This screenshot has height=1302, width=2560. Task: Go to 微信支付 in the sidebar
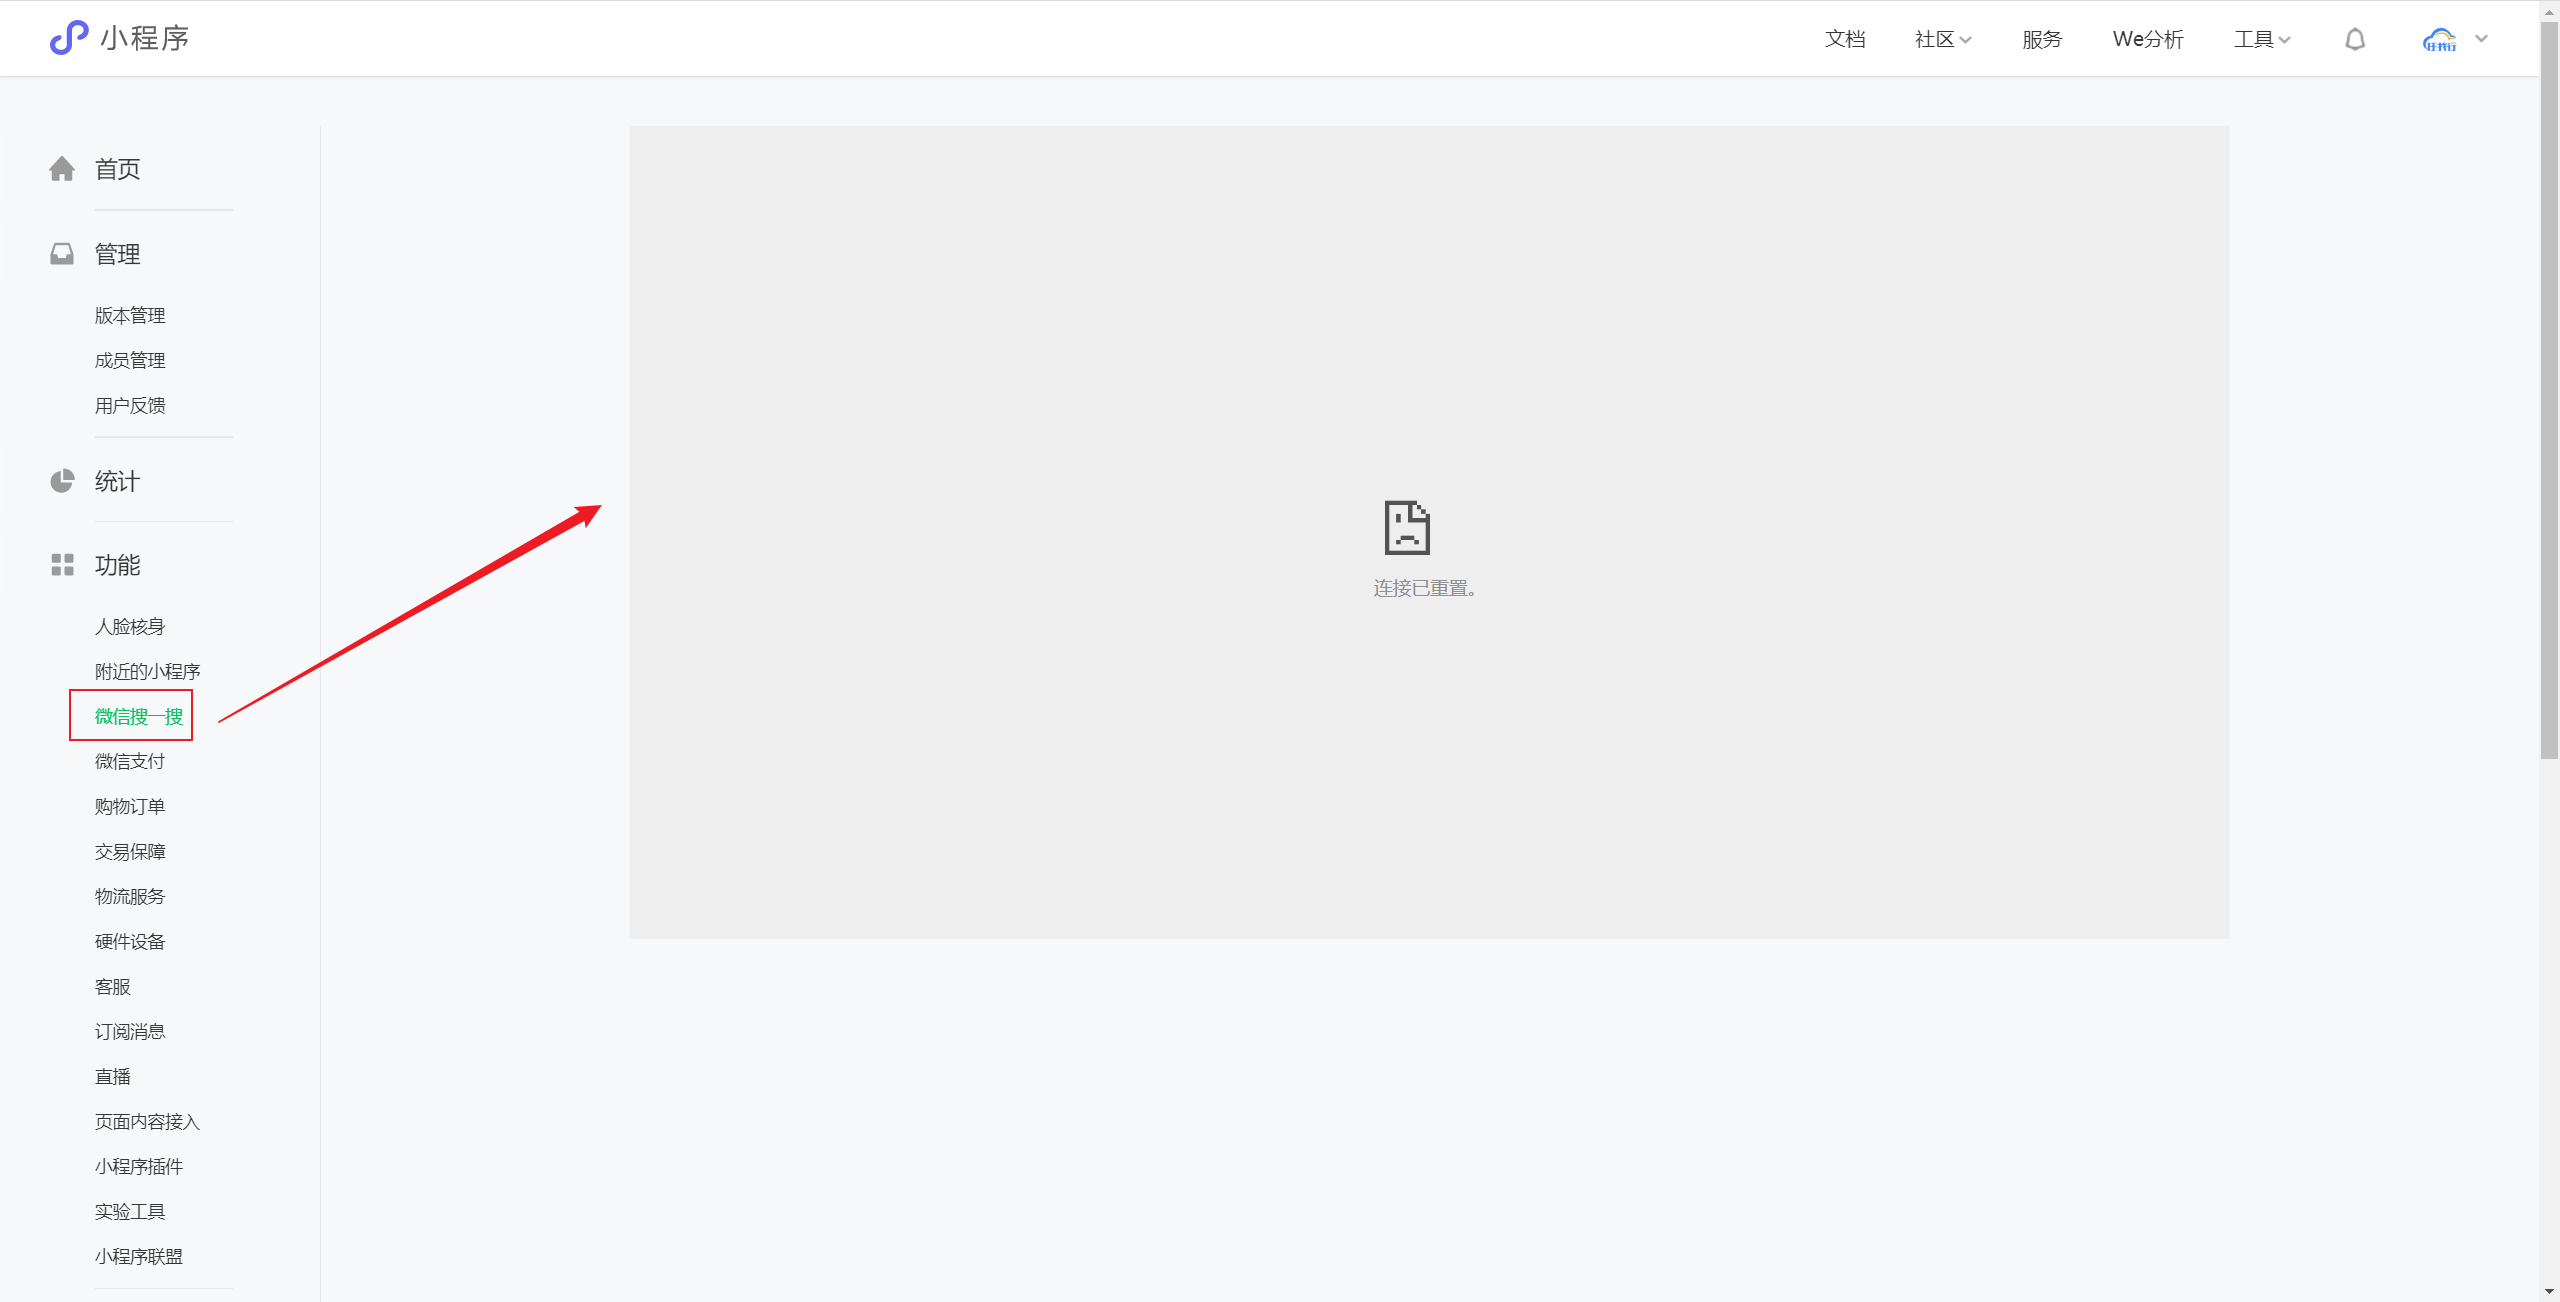130,761
